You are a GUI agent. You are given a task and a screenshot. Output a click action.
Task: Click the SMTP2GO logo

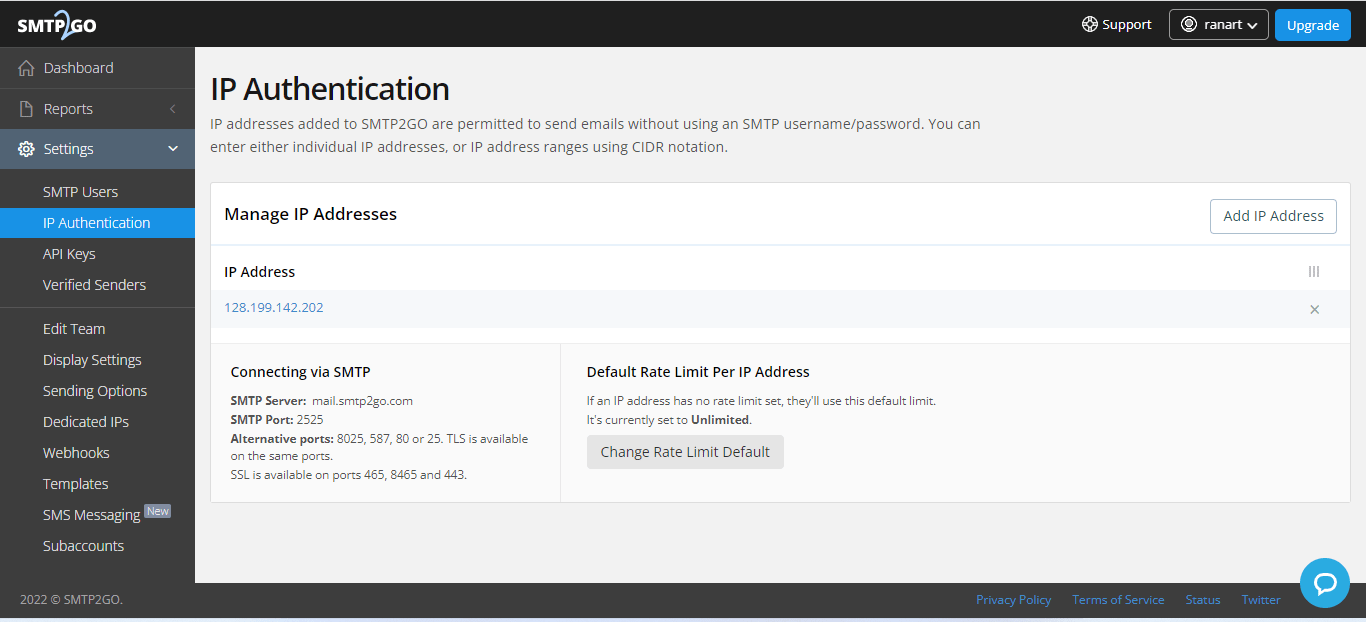[57, 24]
